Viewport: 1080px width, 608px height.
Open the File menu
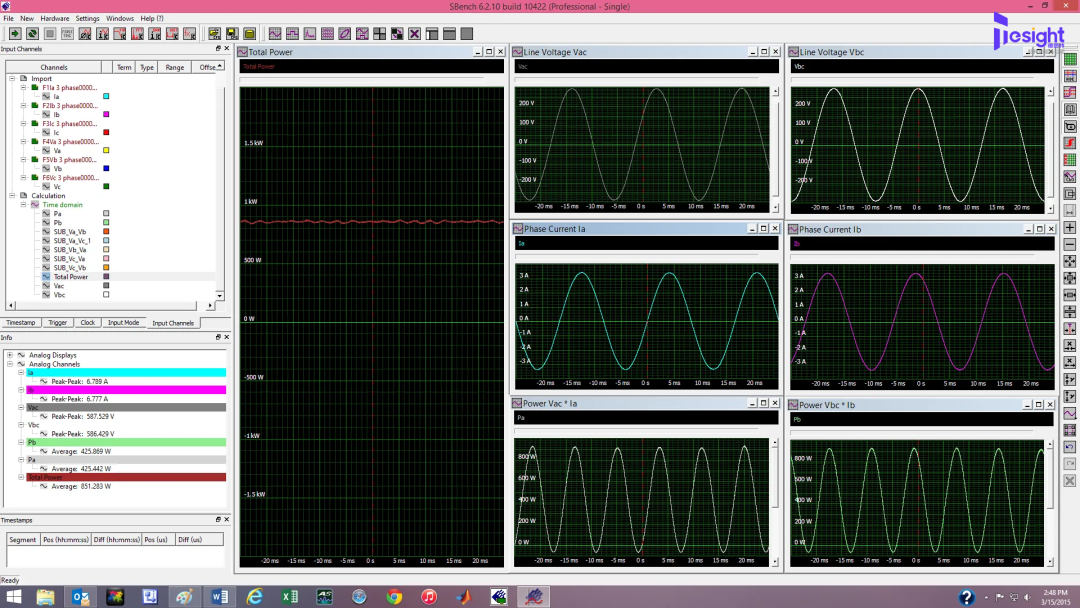(8, 19)
